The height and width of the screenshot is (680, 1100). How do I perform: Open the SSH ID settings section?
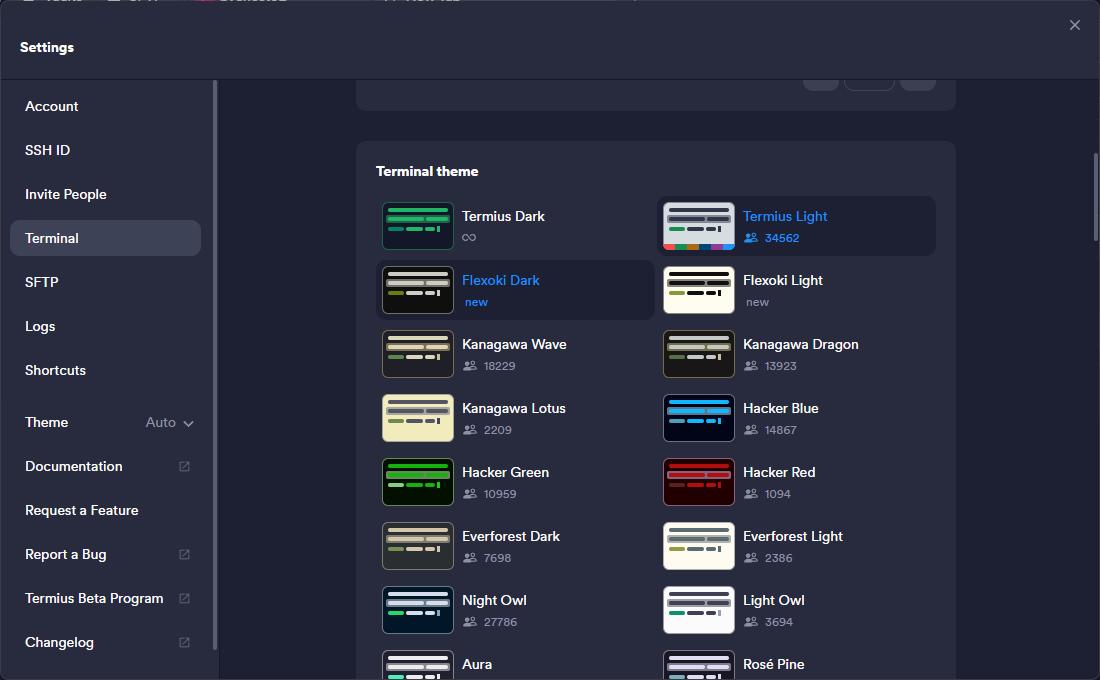[x=105, y=150]
